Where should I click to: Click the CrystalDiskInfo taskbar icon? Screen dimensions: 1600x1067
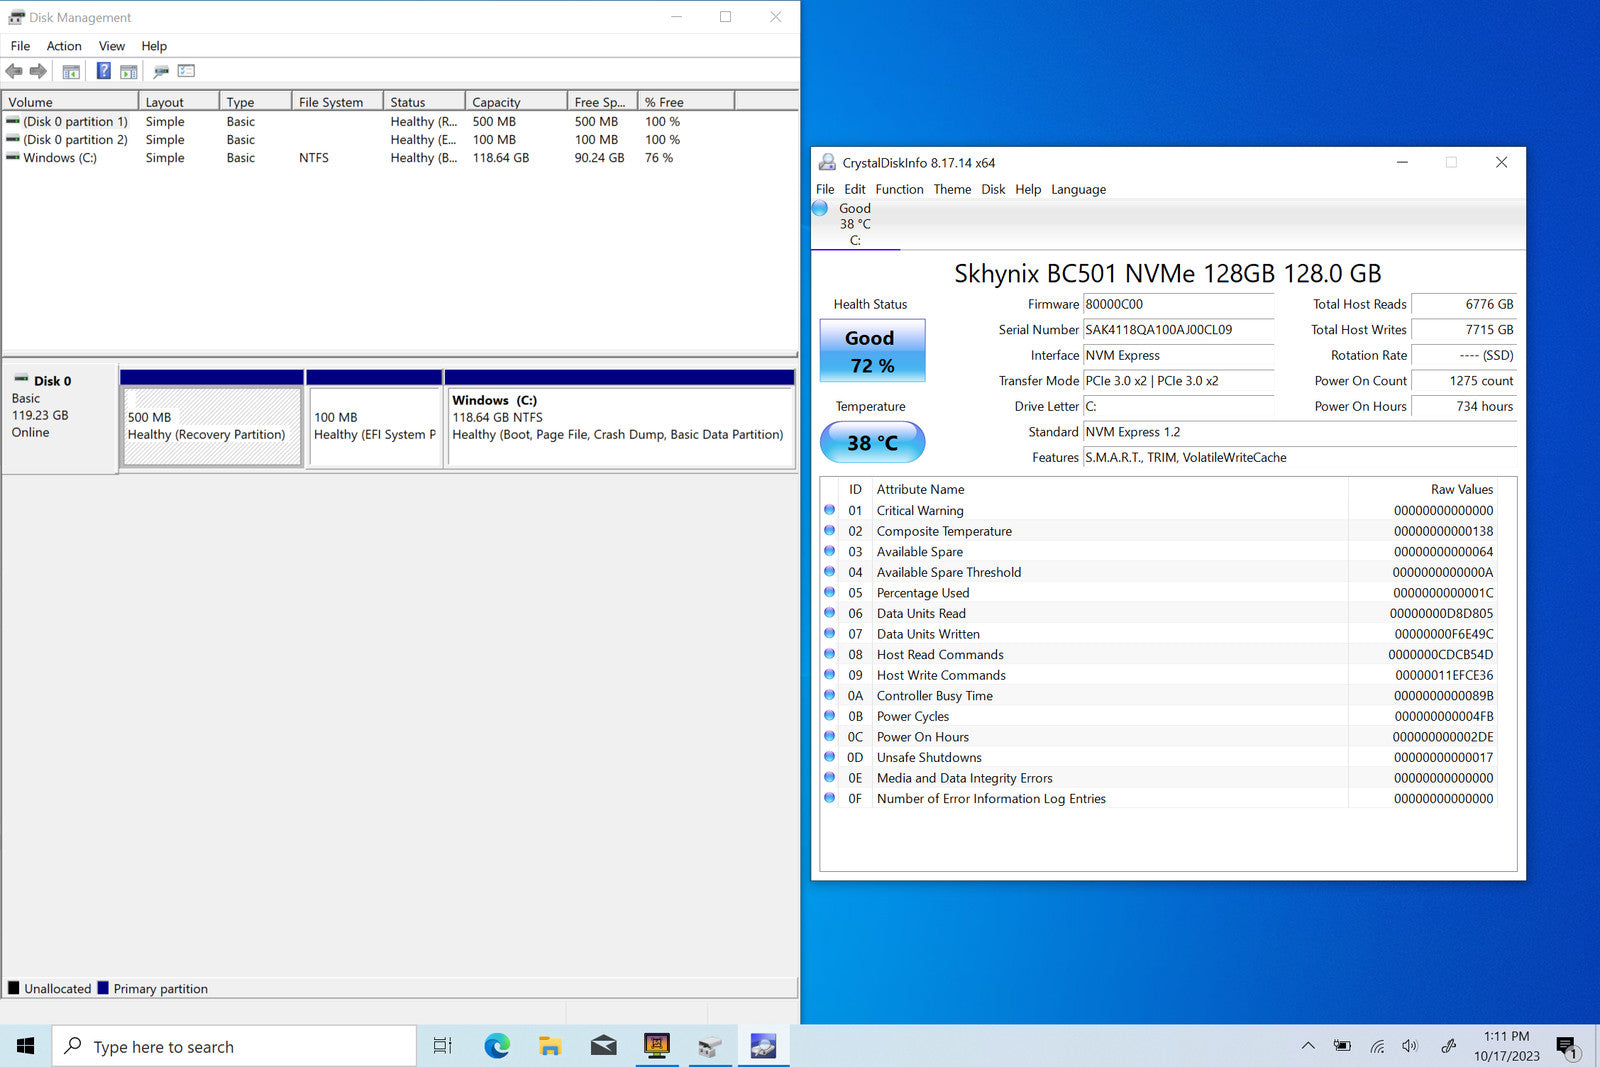tap(763, 1046)
